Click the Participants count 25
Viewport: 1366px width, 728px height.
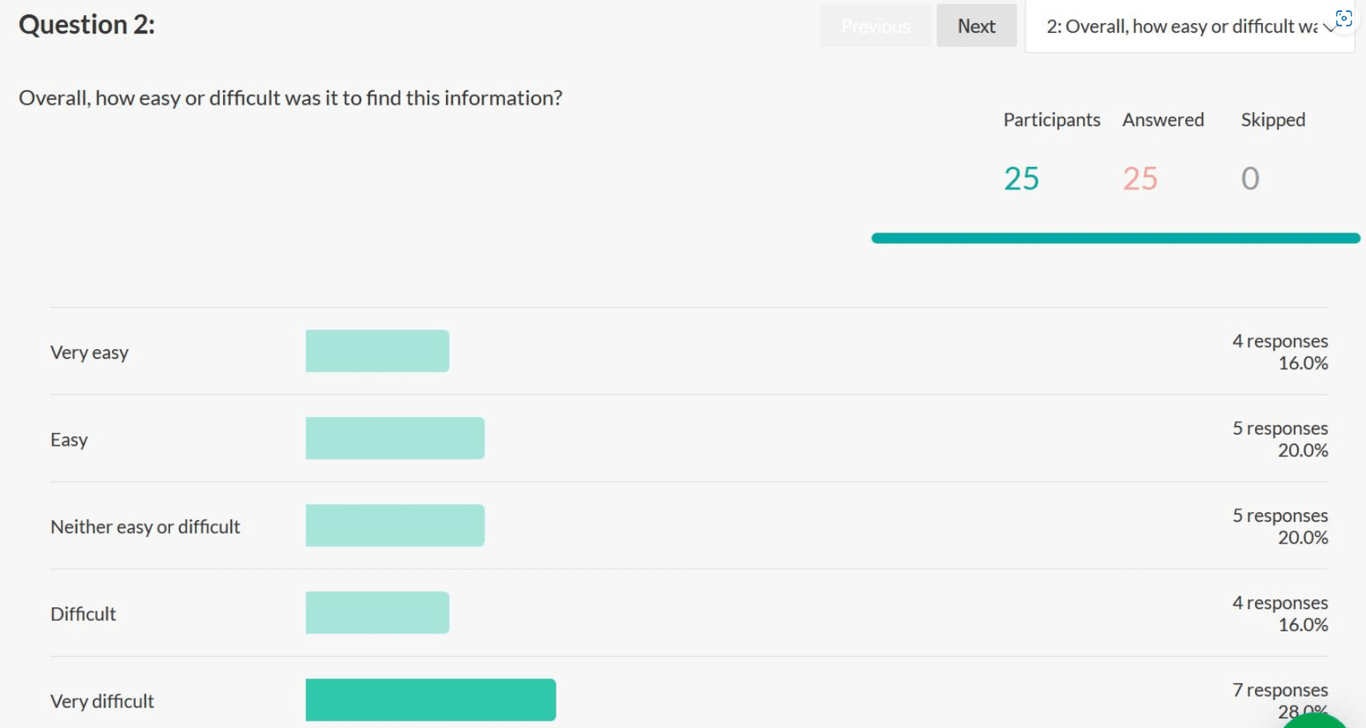[1021, 178]
